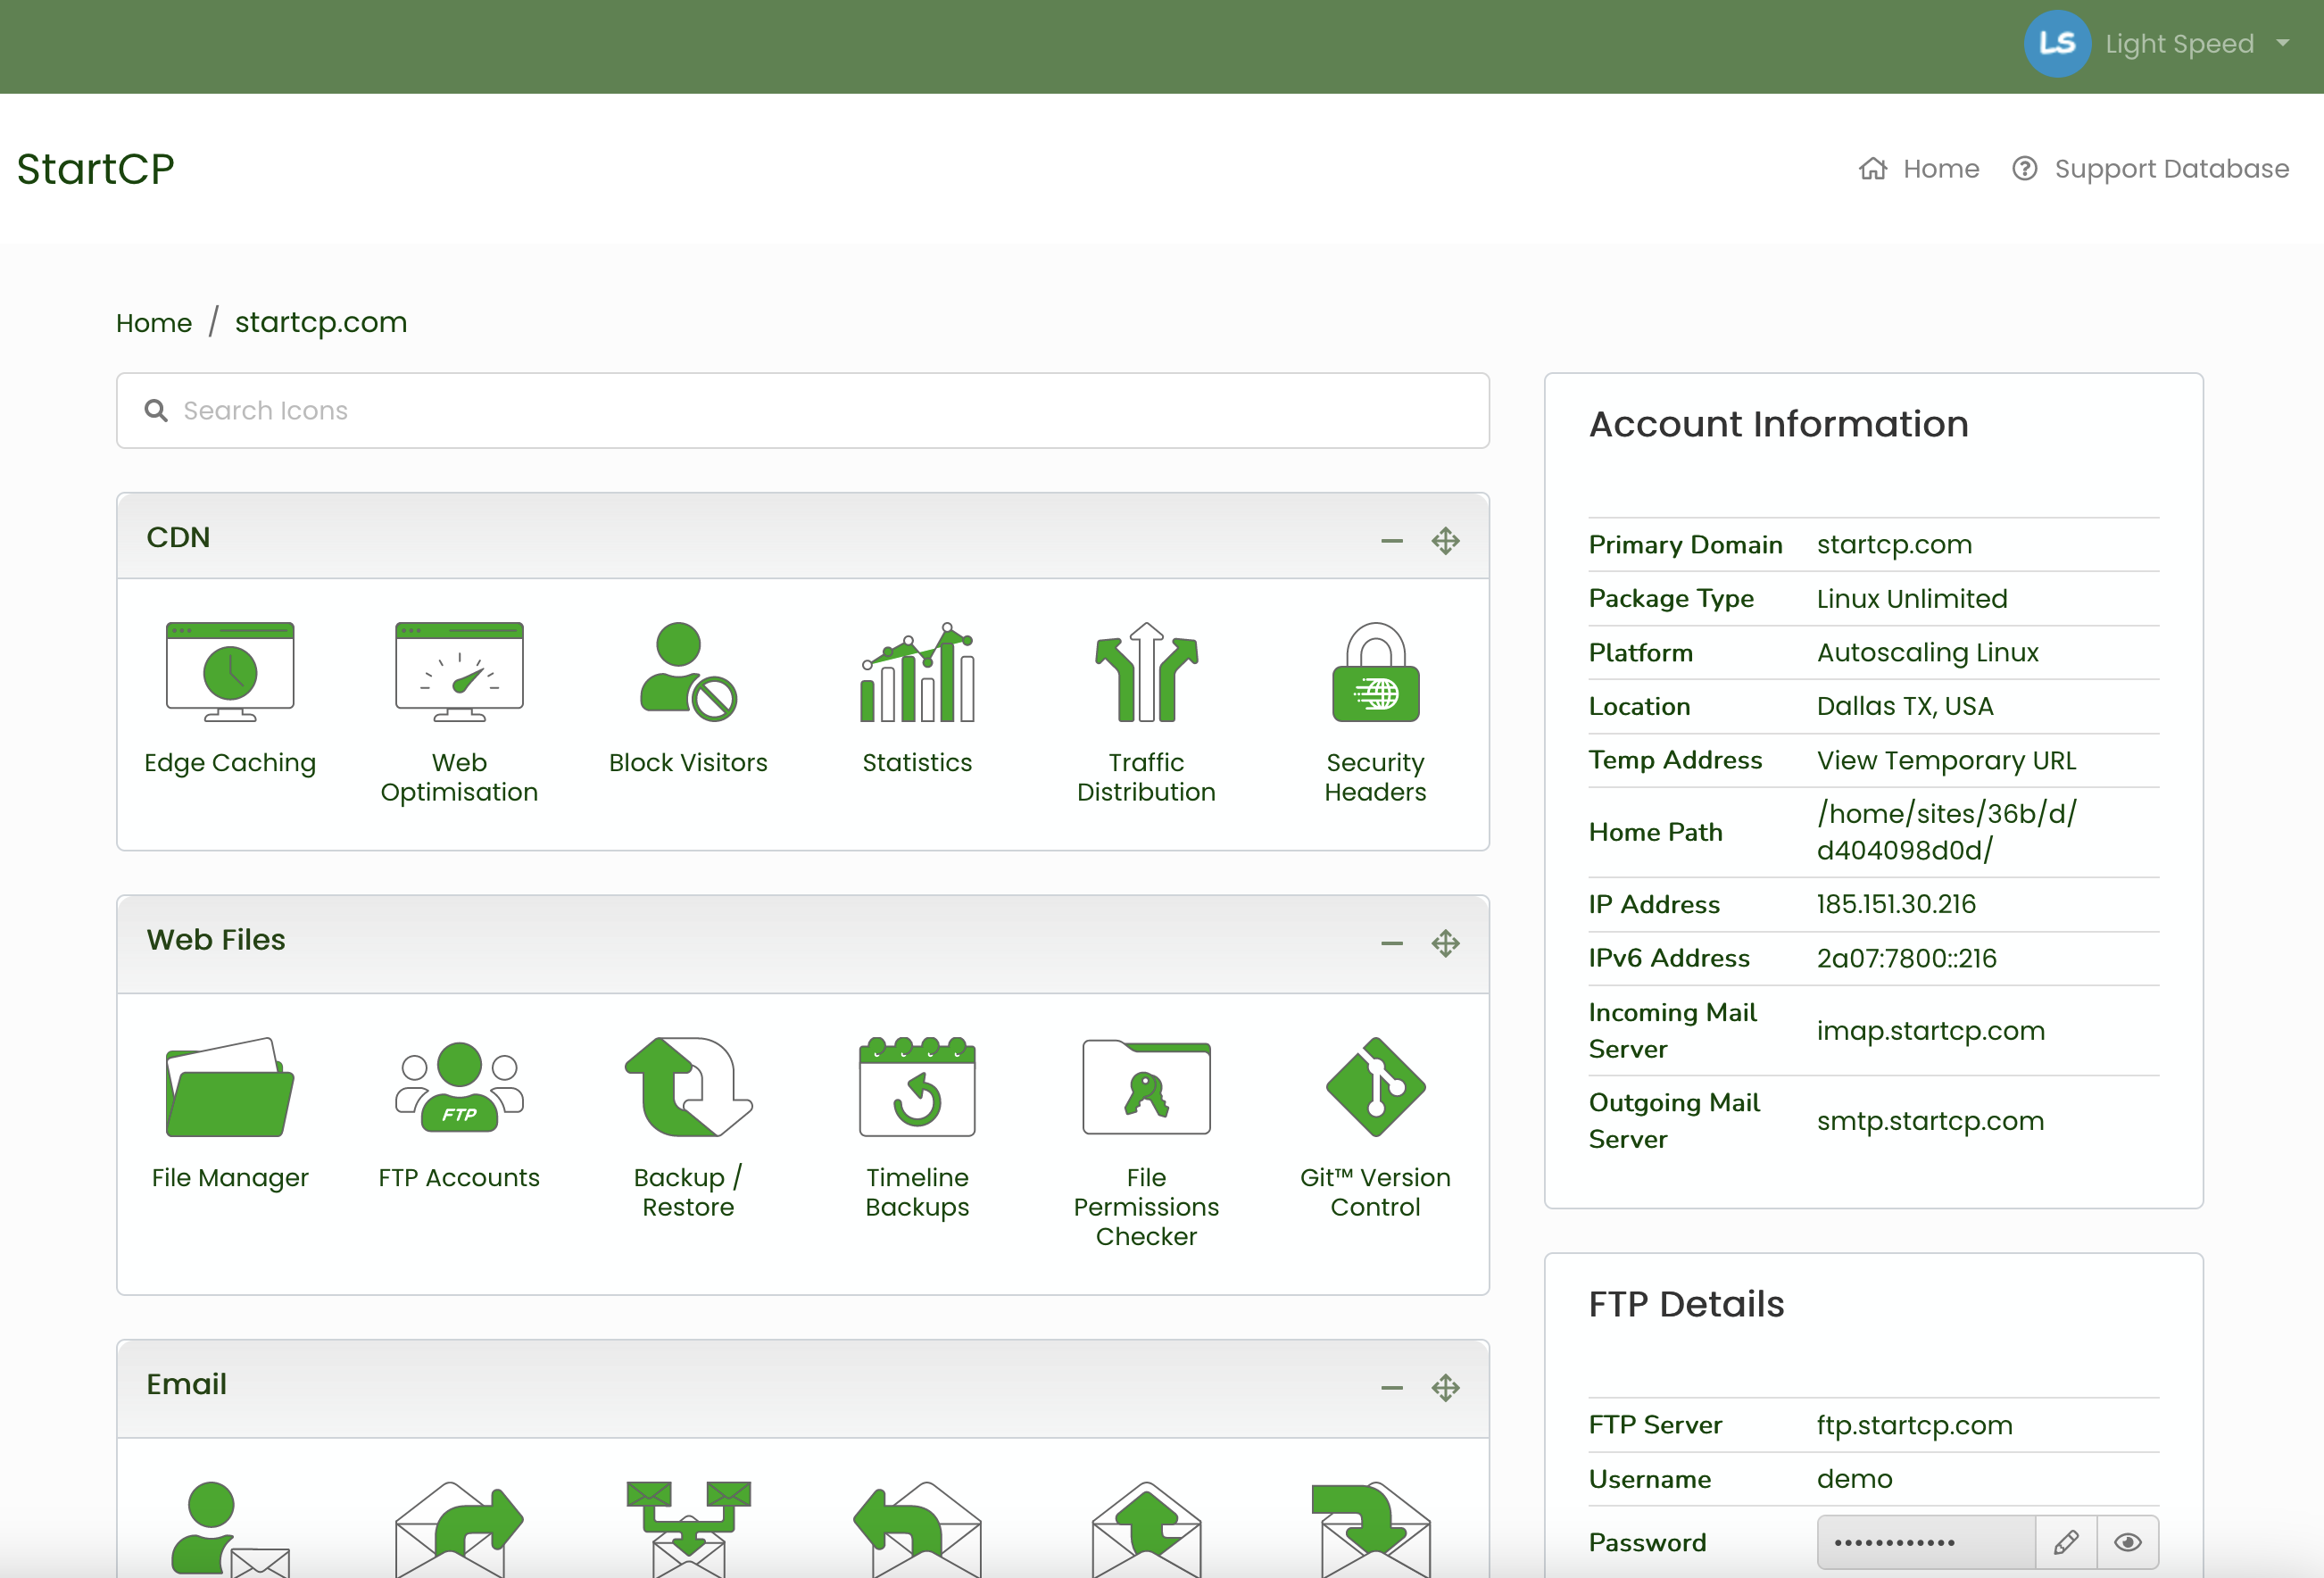The image size is (2324, 1578).
Task: Minimise the Email section
Action: [1391, 1387]
